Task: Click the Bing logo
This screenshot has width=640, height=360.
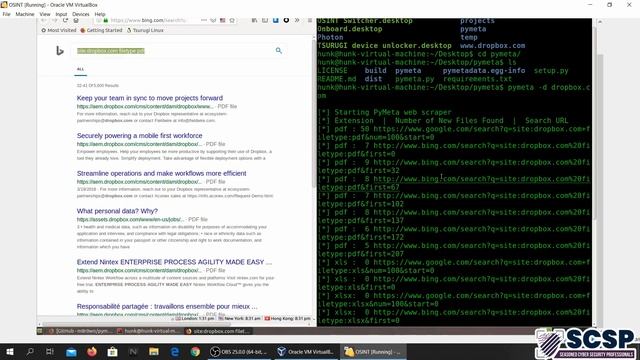Action: [x=60, y=51]
